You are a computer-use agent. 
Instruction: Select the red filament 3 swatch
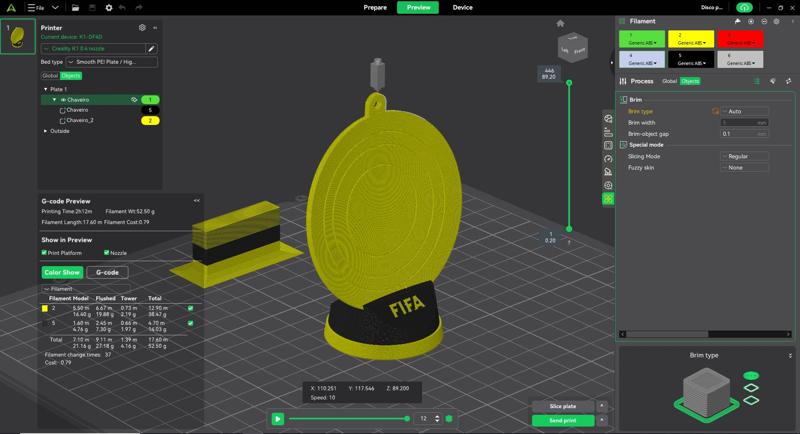(x=740, y=39)
